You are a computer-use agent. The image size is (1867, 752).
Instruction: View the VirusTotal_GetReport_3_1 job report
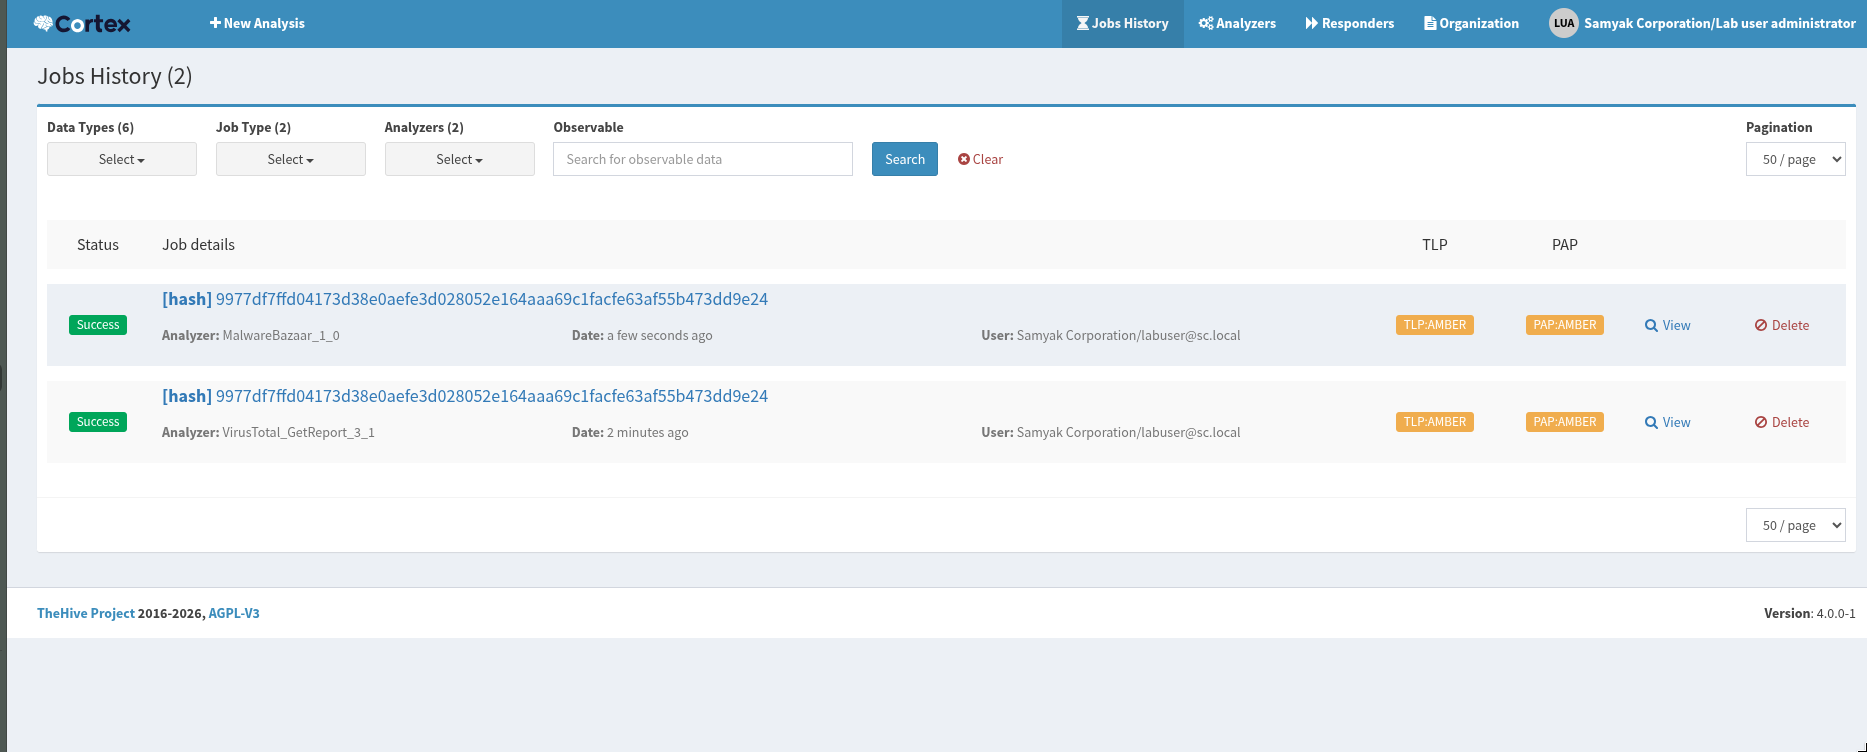1668,422
